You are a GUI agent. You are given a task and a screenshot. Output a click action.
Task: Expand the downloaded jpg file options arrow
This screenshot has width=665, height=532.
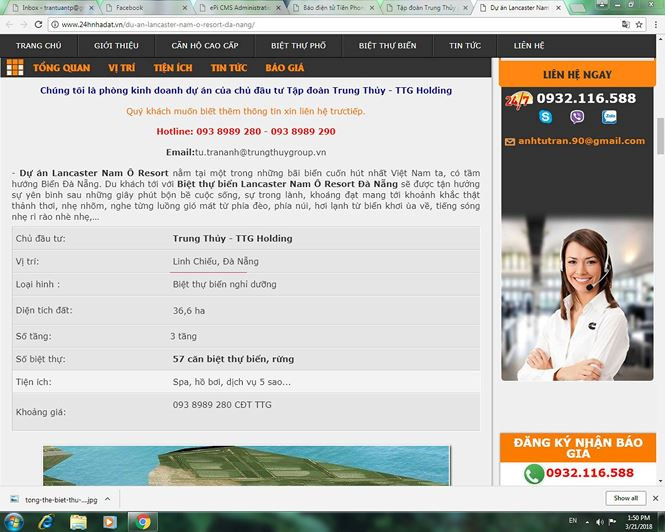[108, 499]
